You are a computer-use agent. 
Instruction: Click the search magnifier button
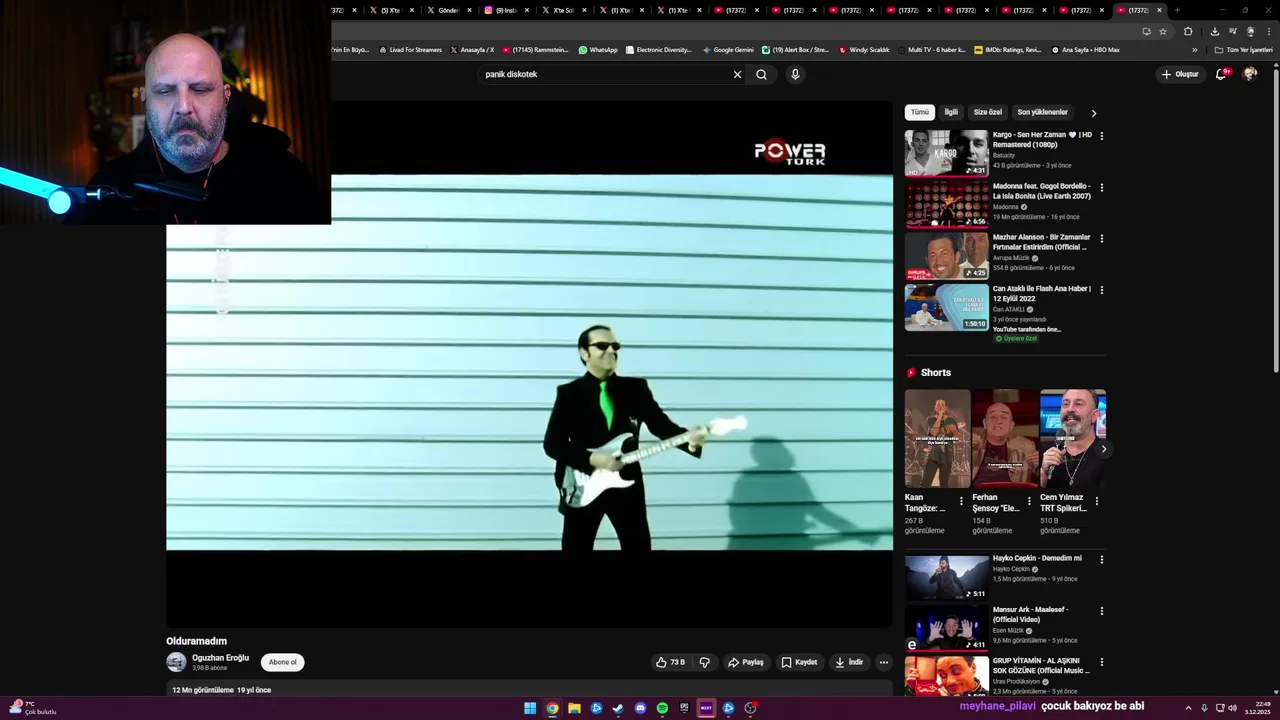click(x=761, y=74)
